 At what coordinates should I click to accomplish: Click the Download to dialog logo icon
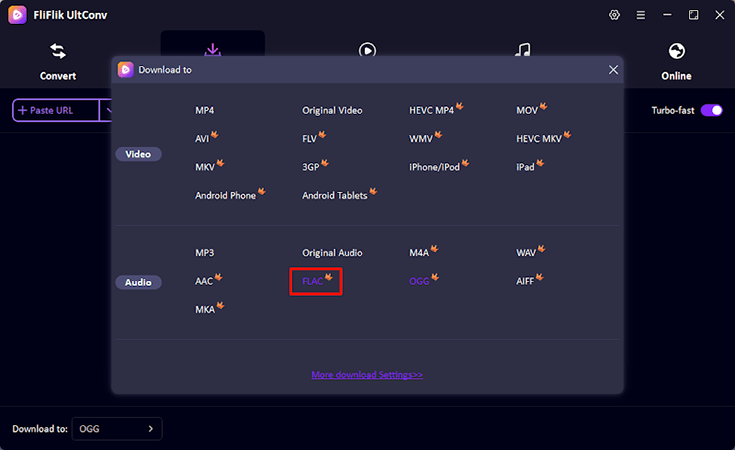(125, 70)
